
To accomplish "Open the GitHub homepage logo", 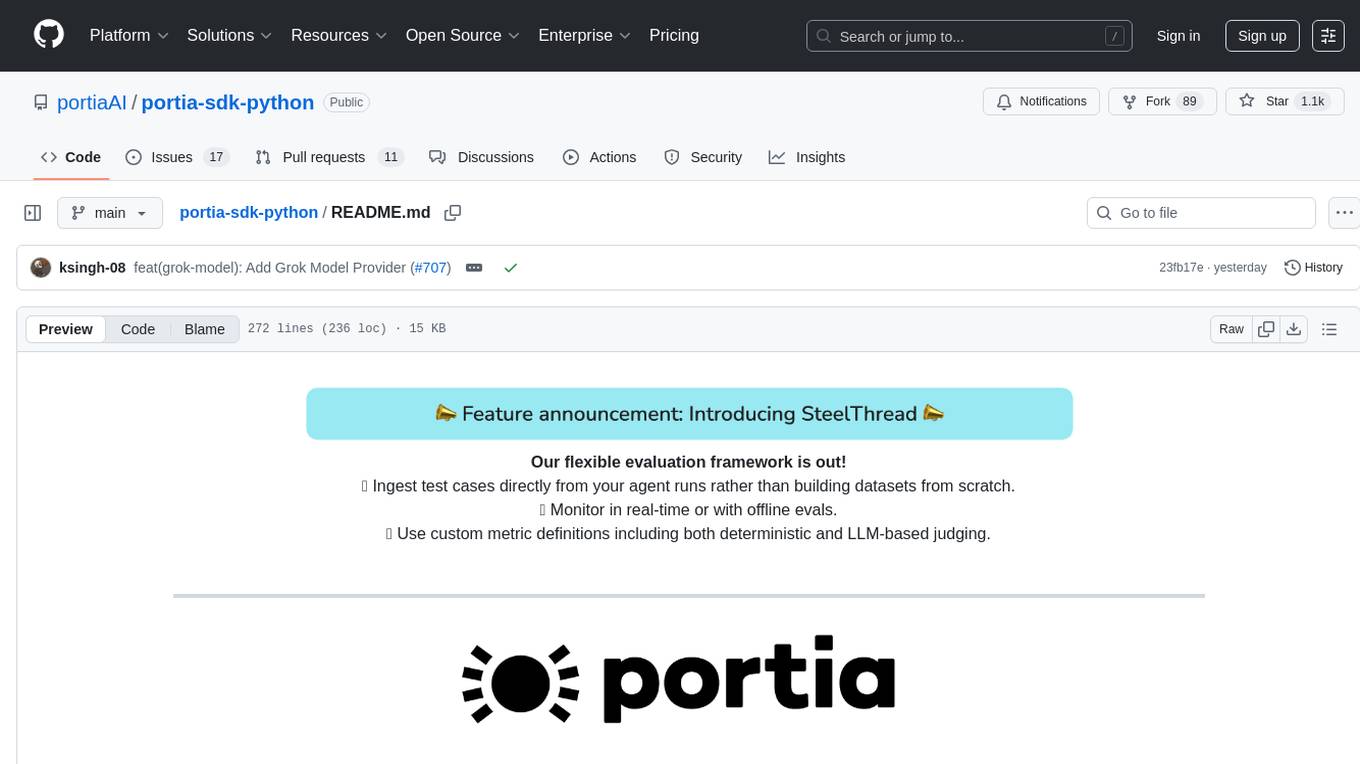I will point(49,35).
